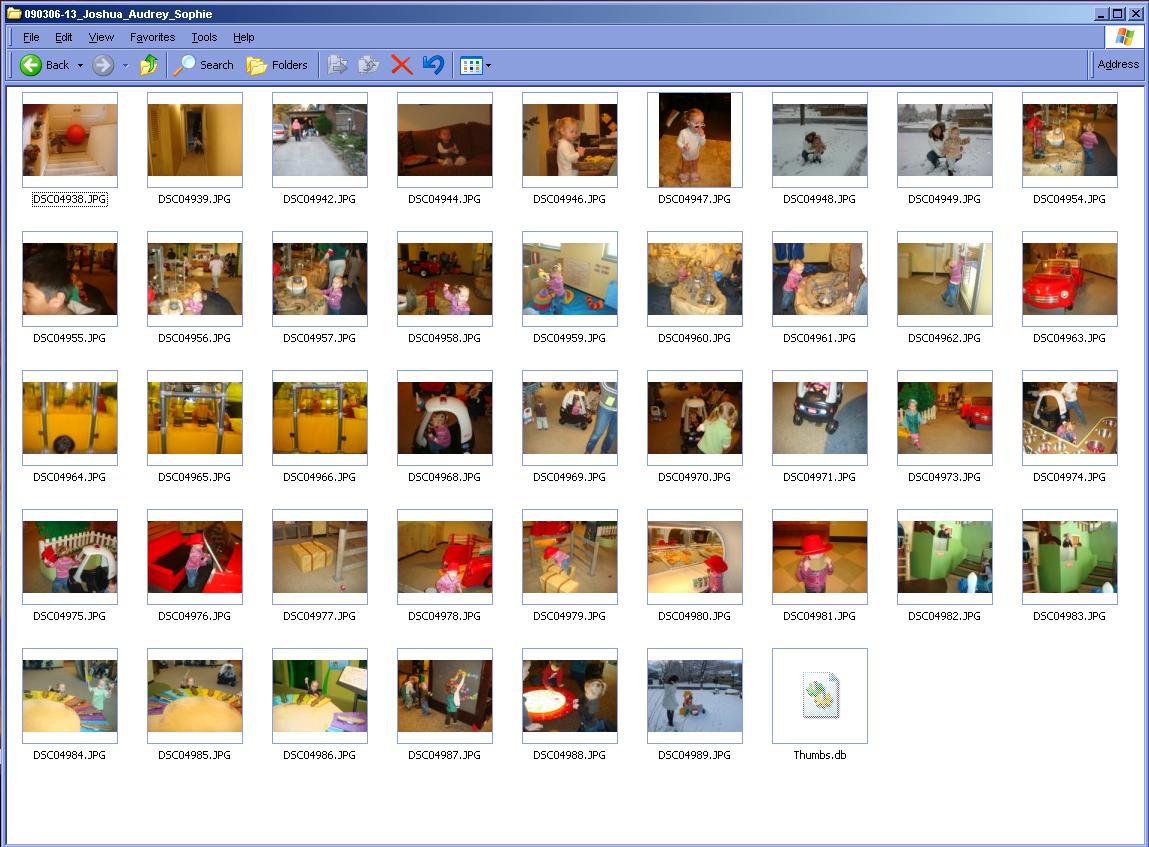Click the file name DSC04987.JPG
The width and height of the screenshot is (1149, 847).
point(444,755)
